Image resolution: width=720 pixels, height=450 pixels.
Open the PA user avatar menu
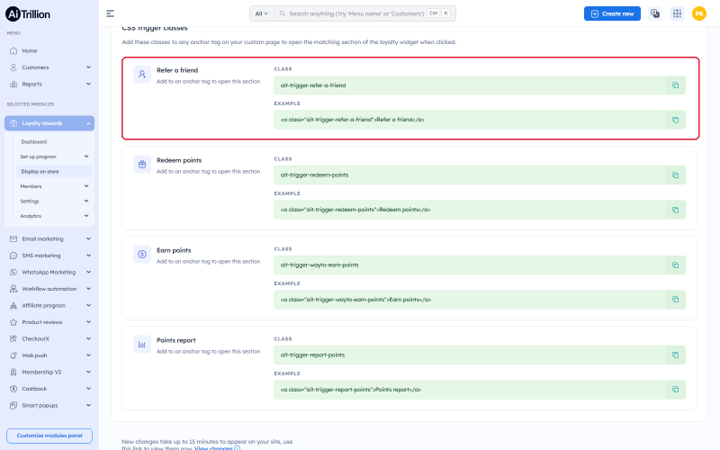pyautogui.click(x=699, y=14)
